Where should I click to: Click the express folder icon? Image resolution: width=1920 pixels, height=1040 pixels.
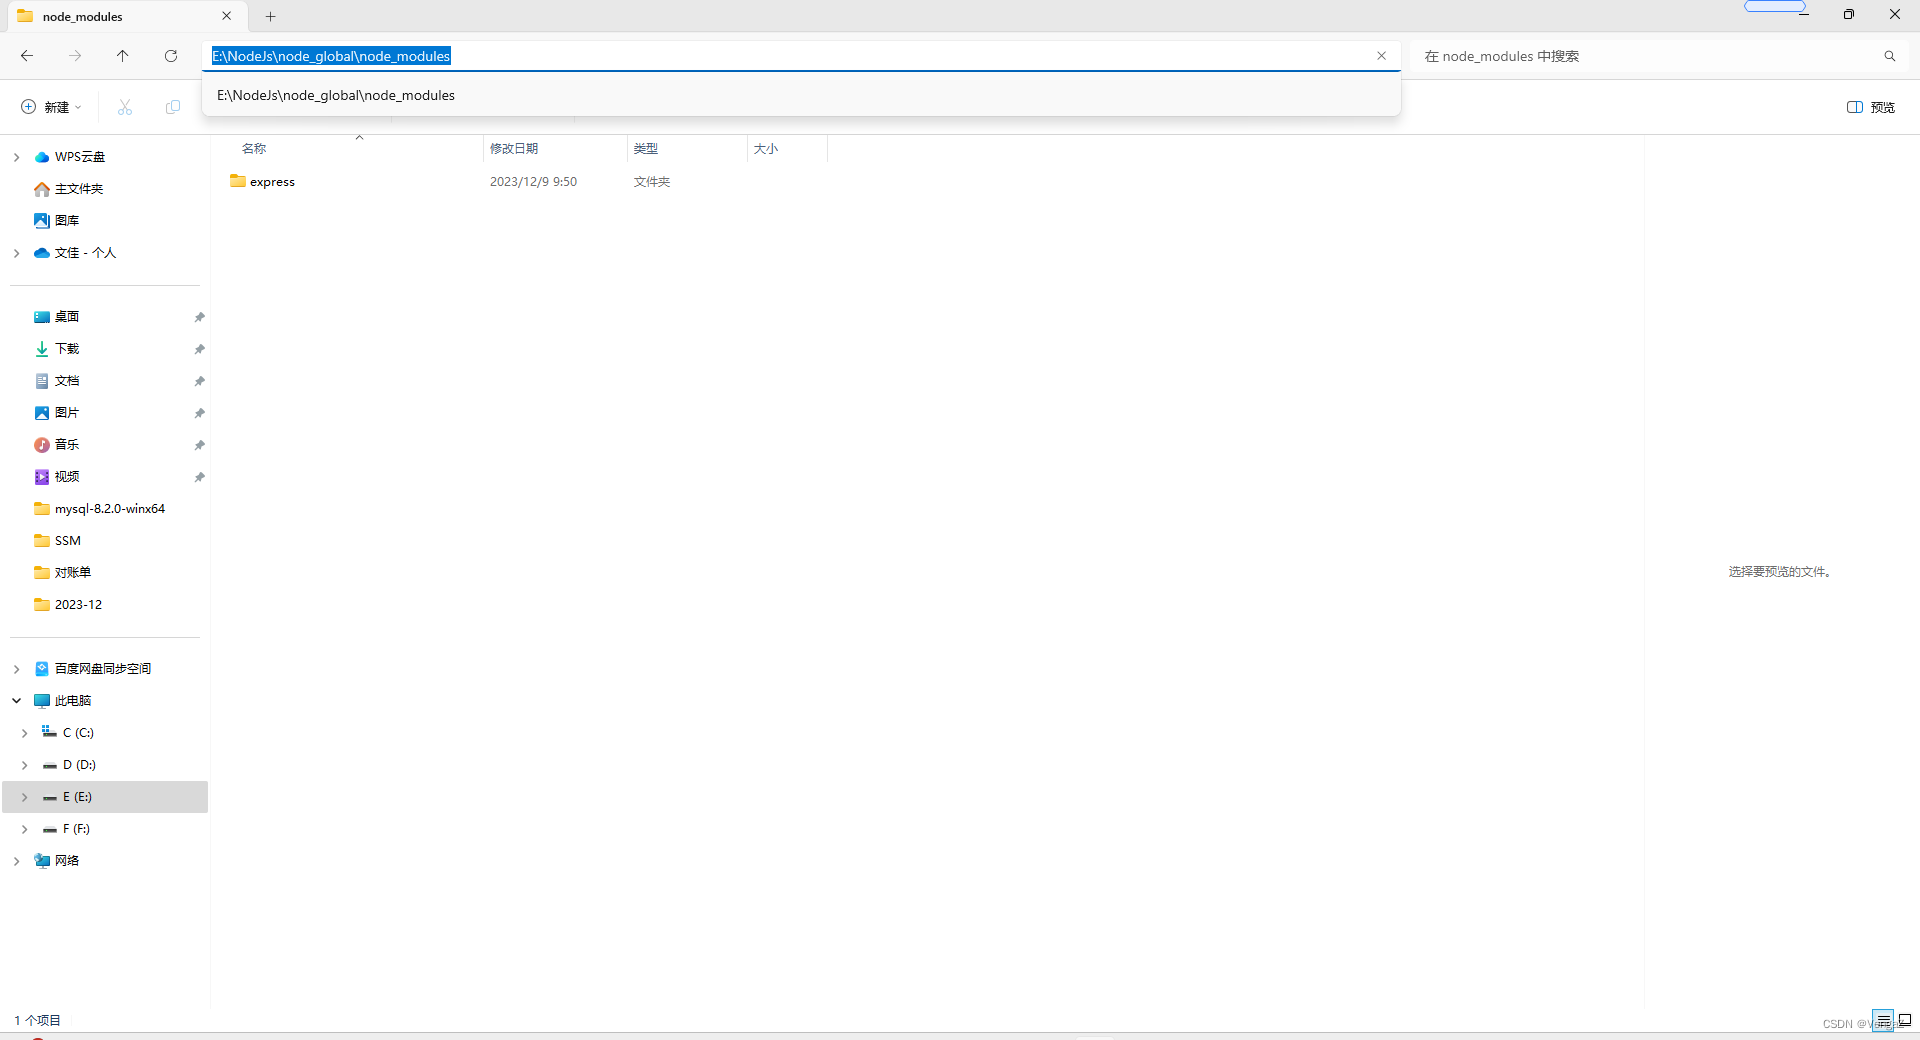(x=238, y=181)
